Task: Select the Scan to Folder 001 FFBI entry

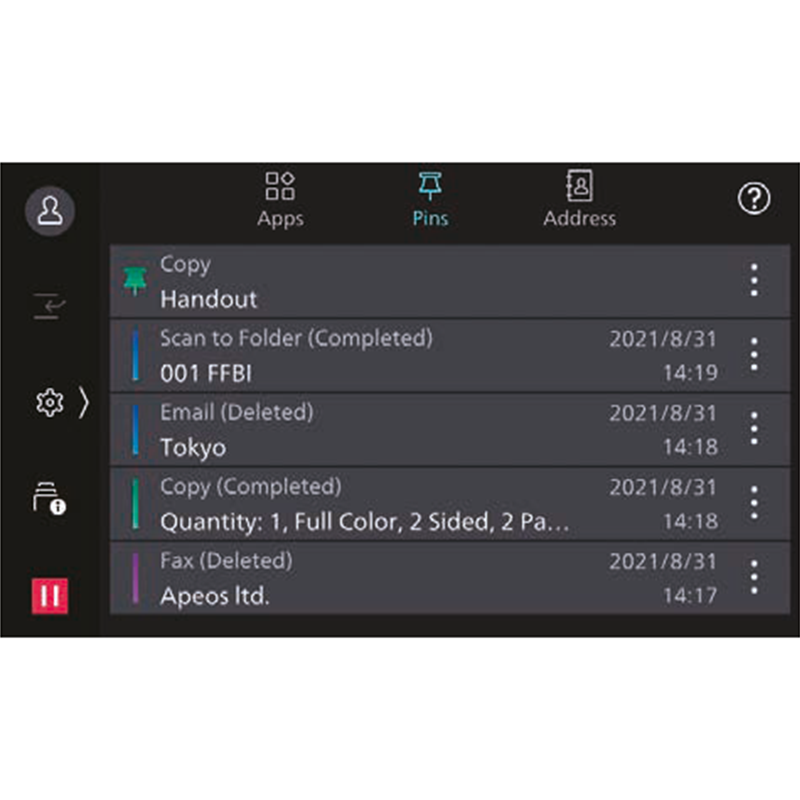Action: (450, 356)
